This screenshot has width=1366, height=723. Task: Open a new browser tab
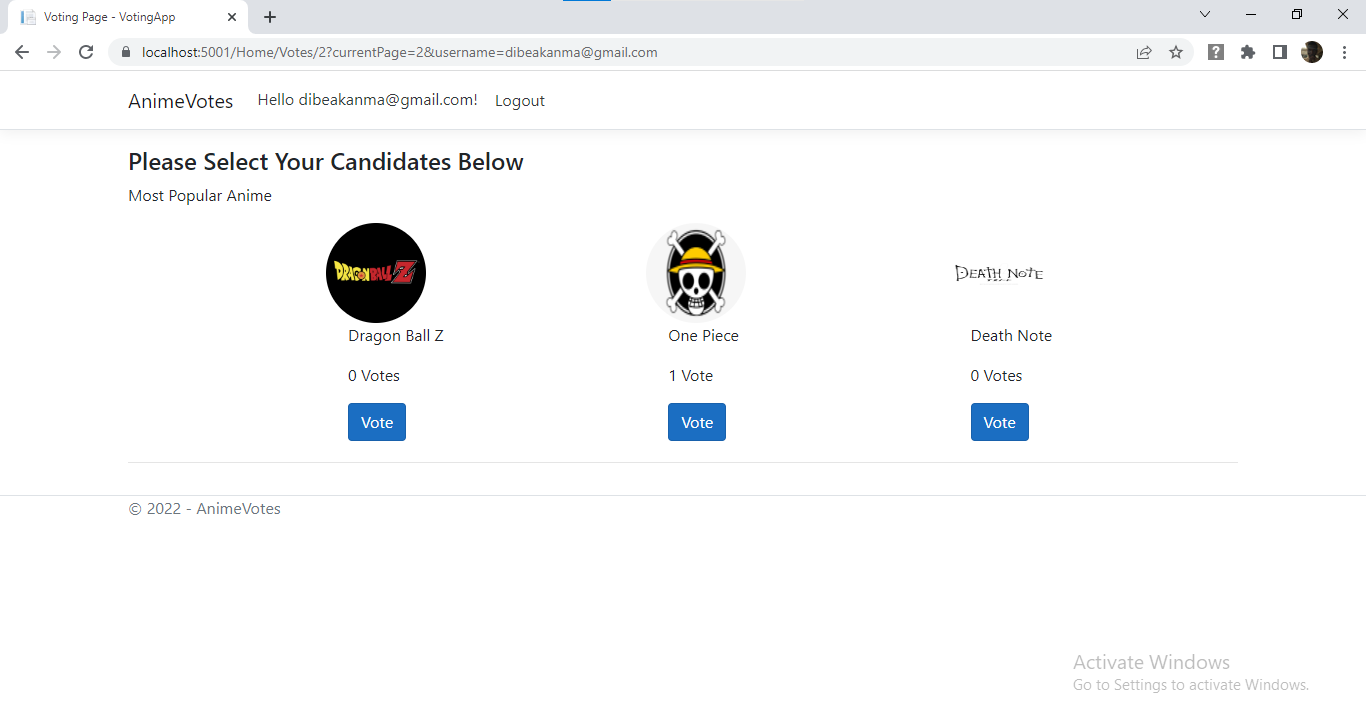269,16
